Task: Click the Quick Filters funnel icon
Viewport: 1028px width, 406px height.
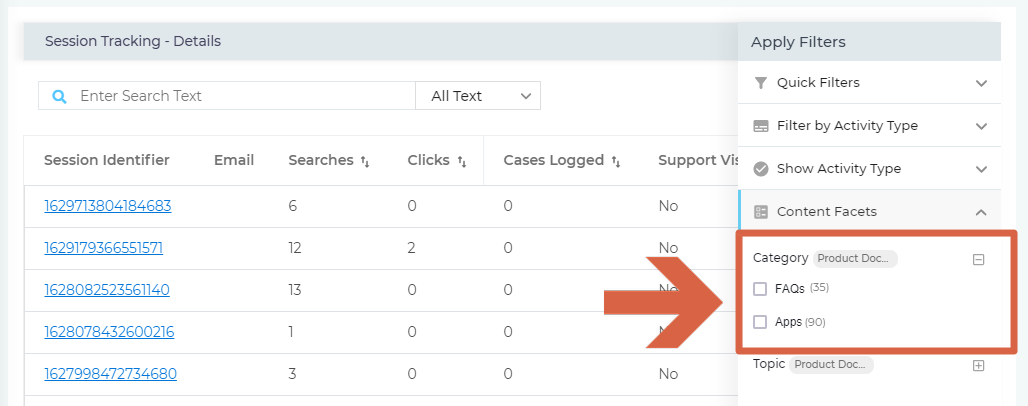Action: (x=761, y=83)
